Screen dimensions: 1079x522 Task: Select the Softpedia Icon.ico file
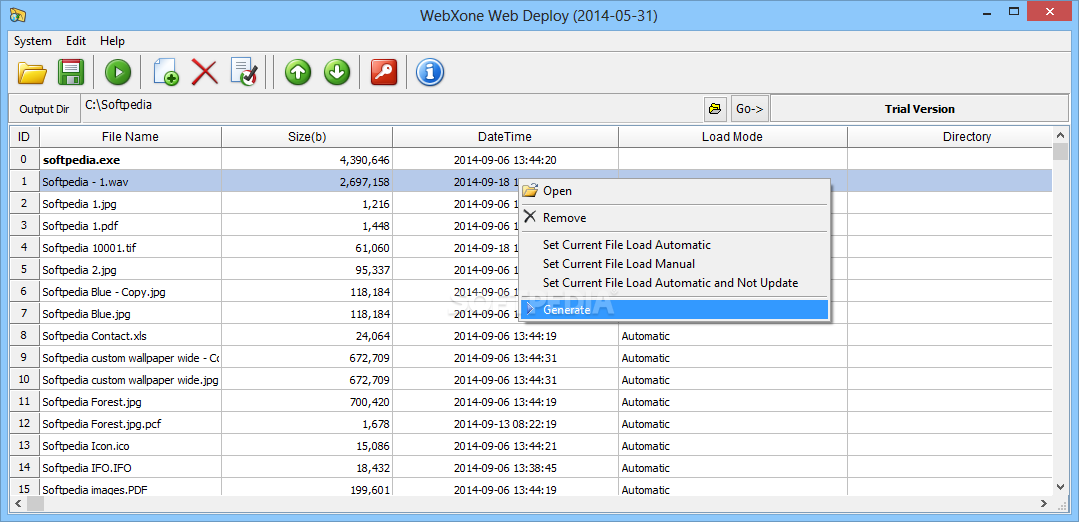coord(85,446)
